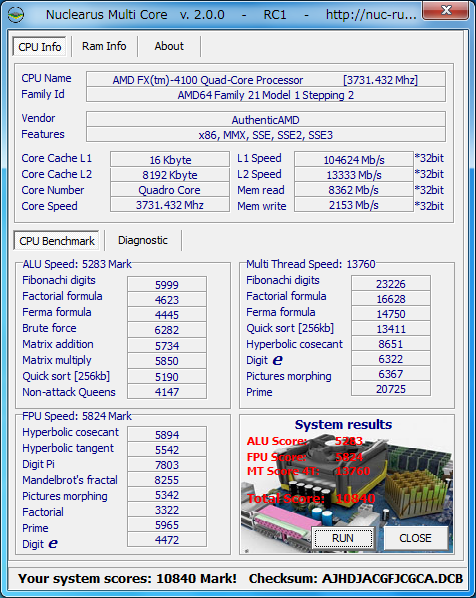The height and width of the screenshot is (598, 476).
Task: Click the Core Cache L1 value 16 Kbyte
Action: click(x=170, y=159)
